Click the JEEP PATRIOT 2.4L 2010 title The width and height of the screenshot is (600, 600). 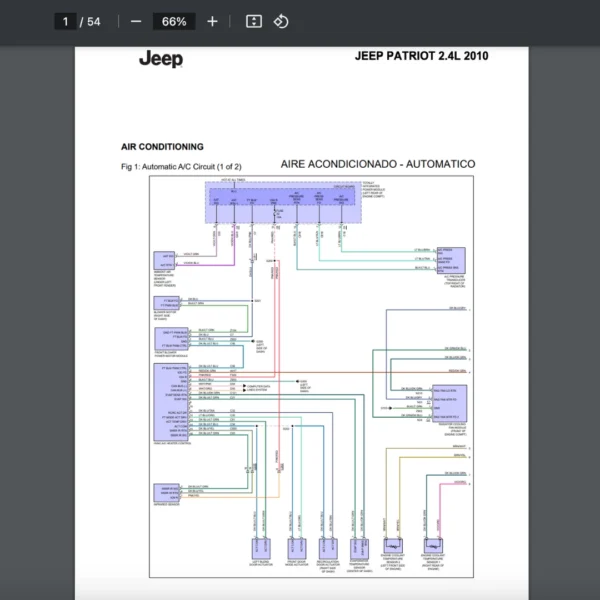(421, 56)
